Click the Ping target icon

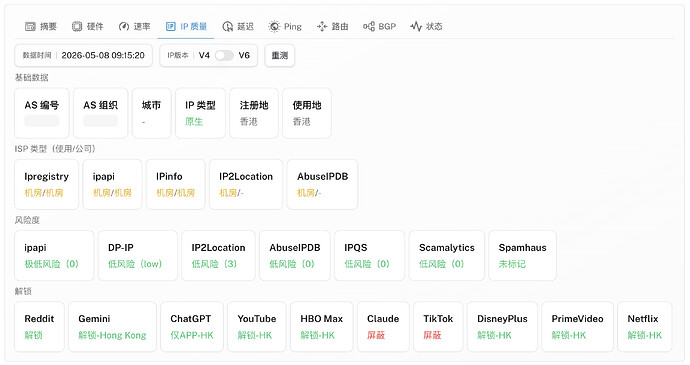pos(274,26)
